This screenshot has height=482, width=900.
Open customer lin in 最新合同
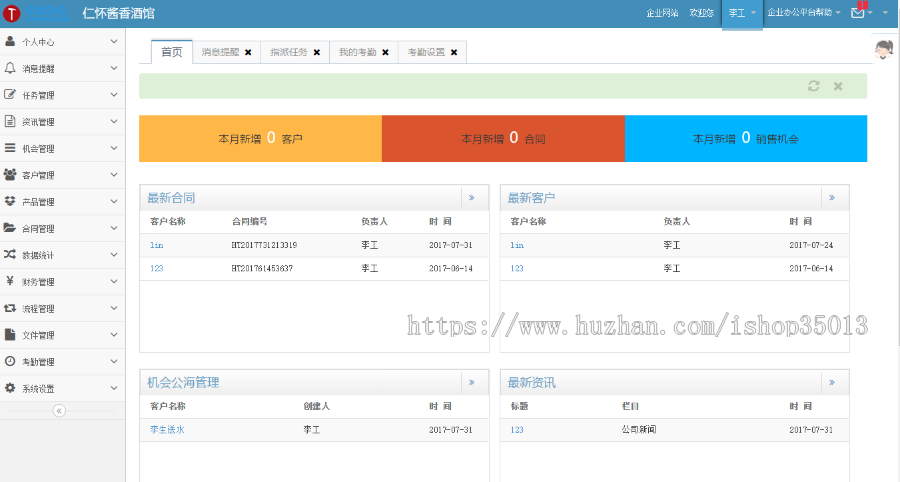pos(157,245)
